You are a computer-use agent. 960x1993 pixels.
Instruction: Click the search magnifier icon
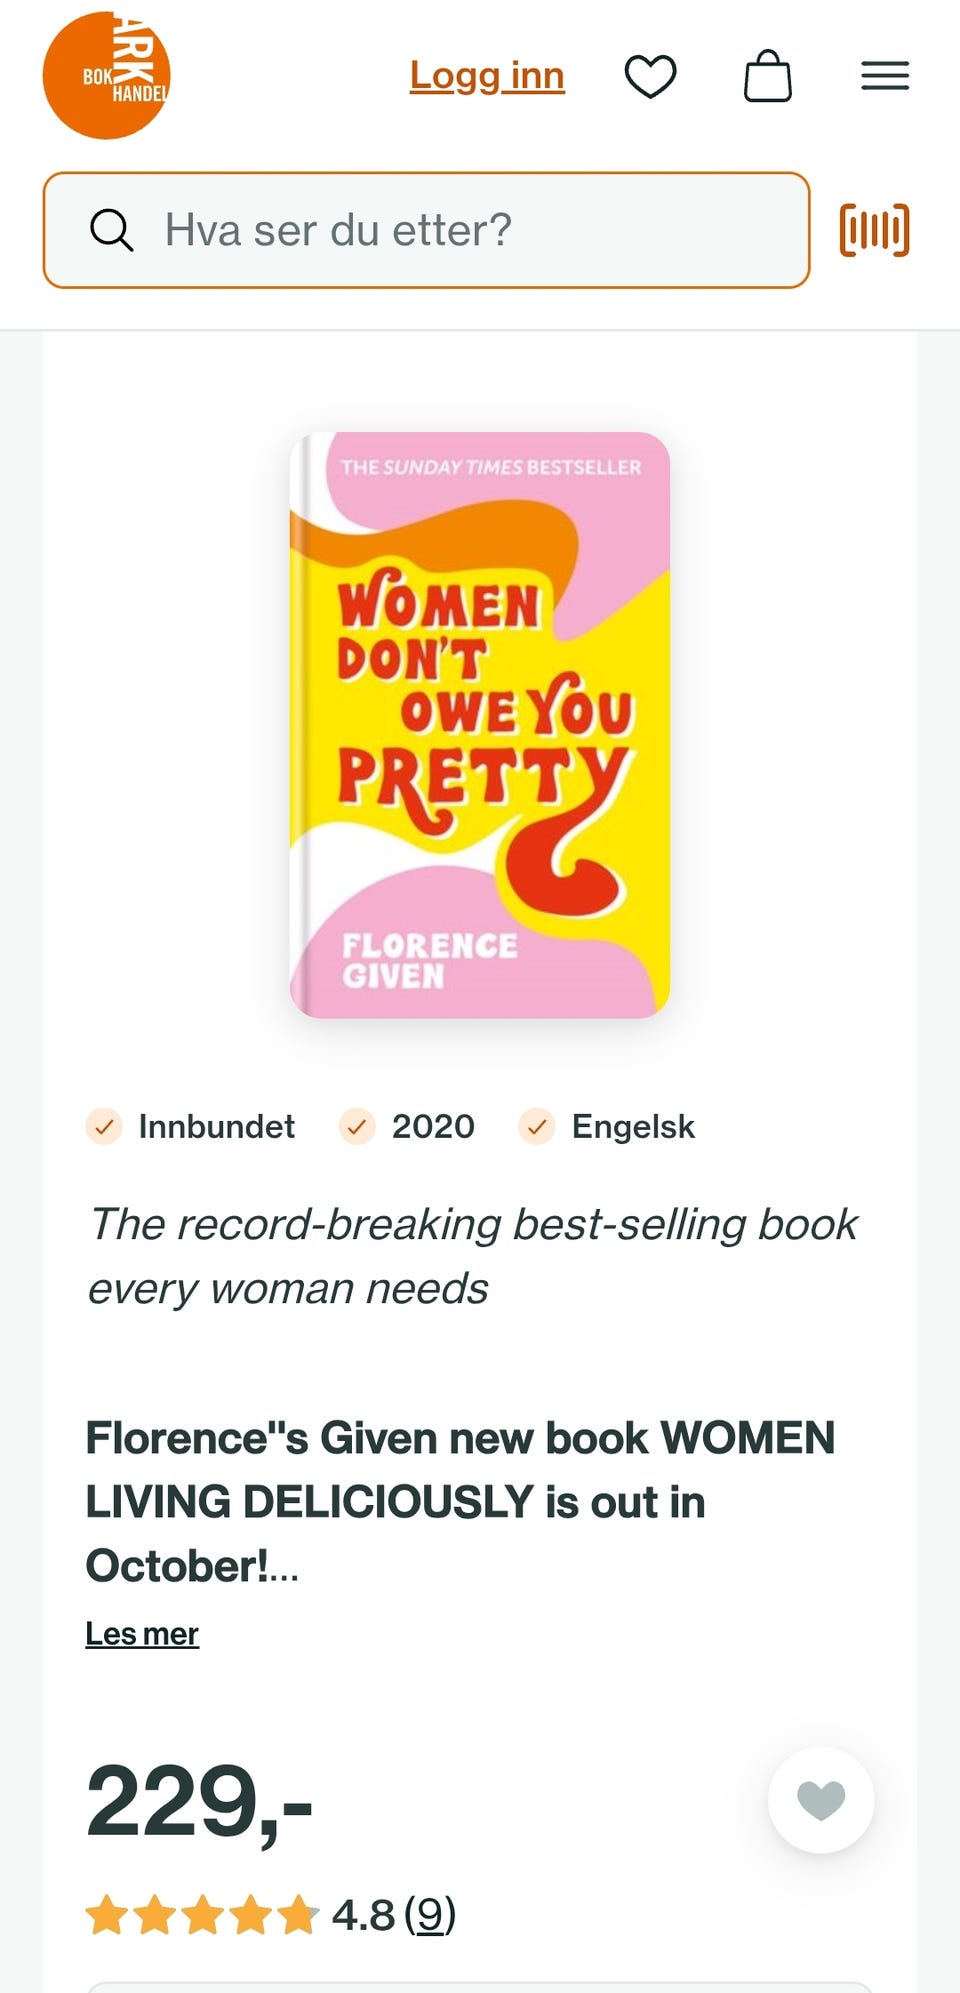[x=111, y=230]
